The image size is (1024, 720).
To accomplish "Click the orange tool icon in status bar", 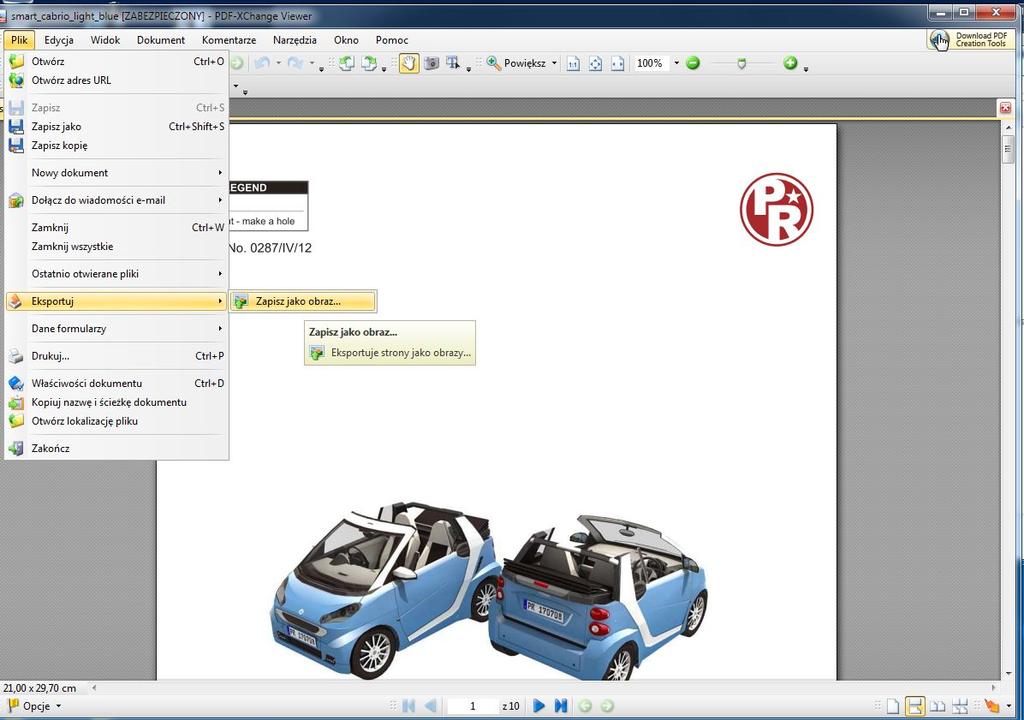I will coord(991,706).
